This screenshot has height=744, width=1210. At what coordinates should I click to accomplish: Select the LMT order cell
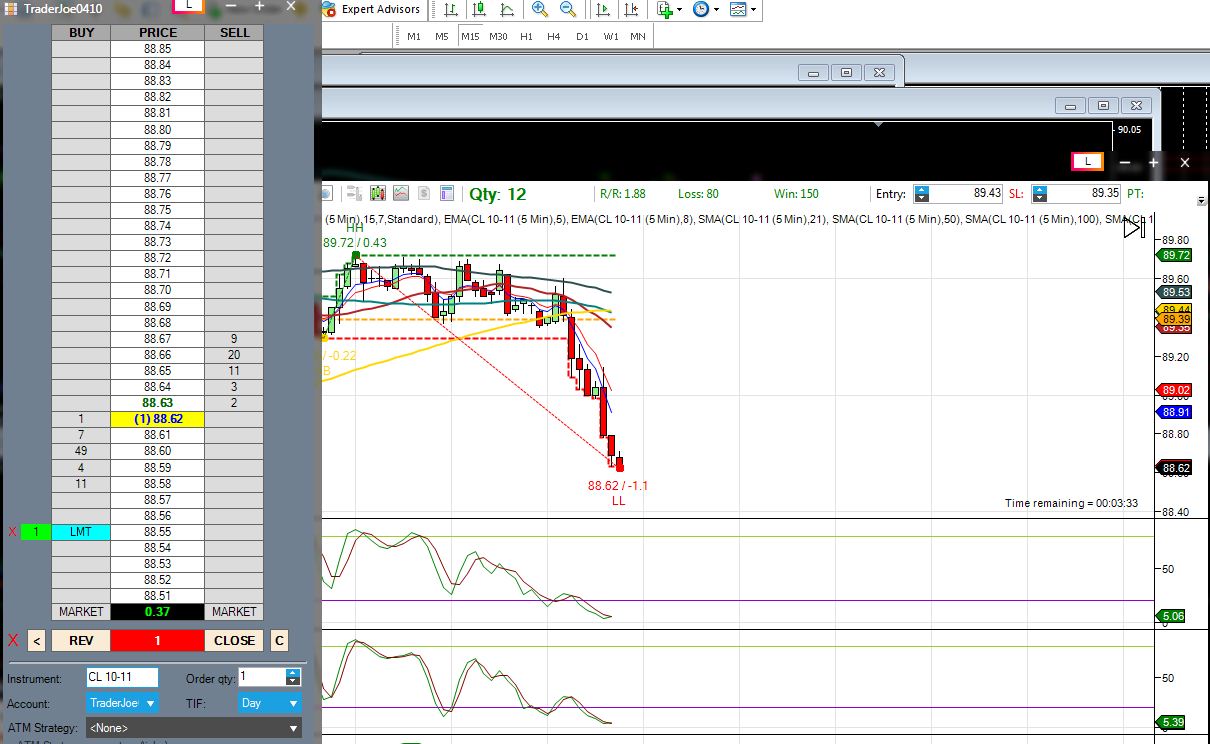pos(81,532)
